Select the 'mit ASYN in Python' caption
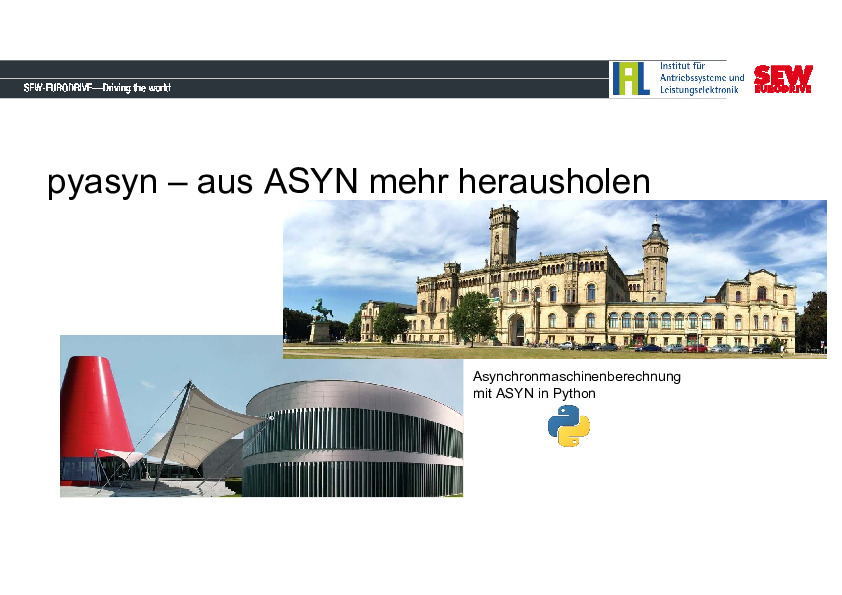The image size is (842, 595). [x=534, y=393]
